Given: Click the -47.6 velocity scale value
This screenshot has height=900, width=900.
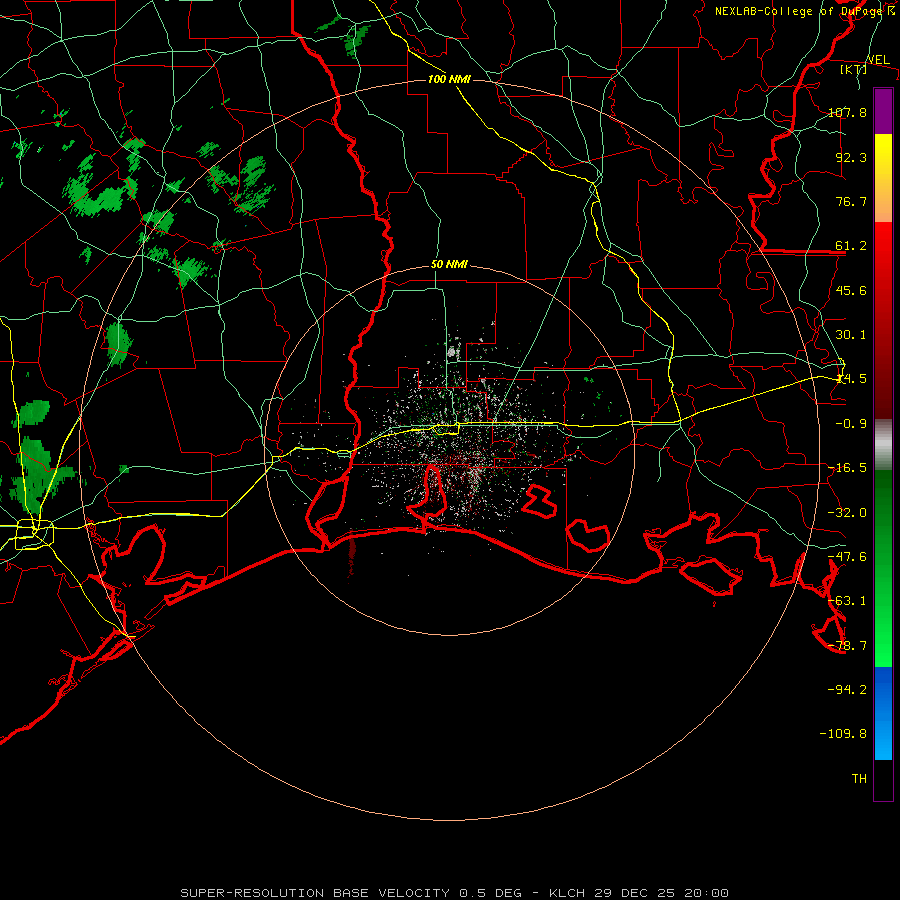Looking at the screenshot, I should pos(847,556).
